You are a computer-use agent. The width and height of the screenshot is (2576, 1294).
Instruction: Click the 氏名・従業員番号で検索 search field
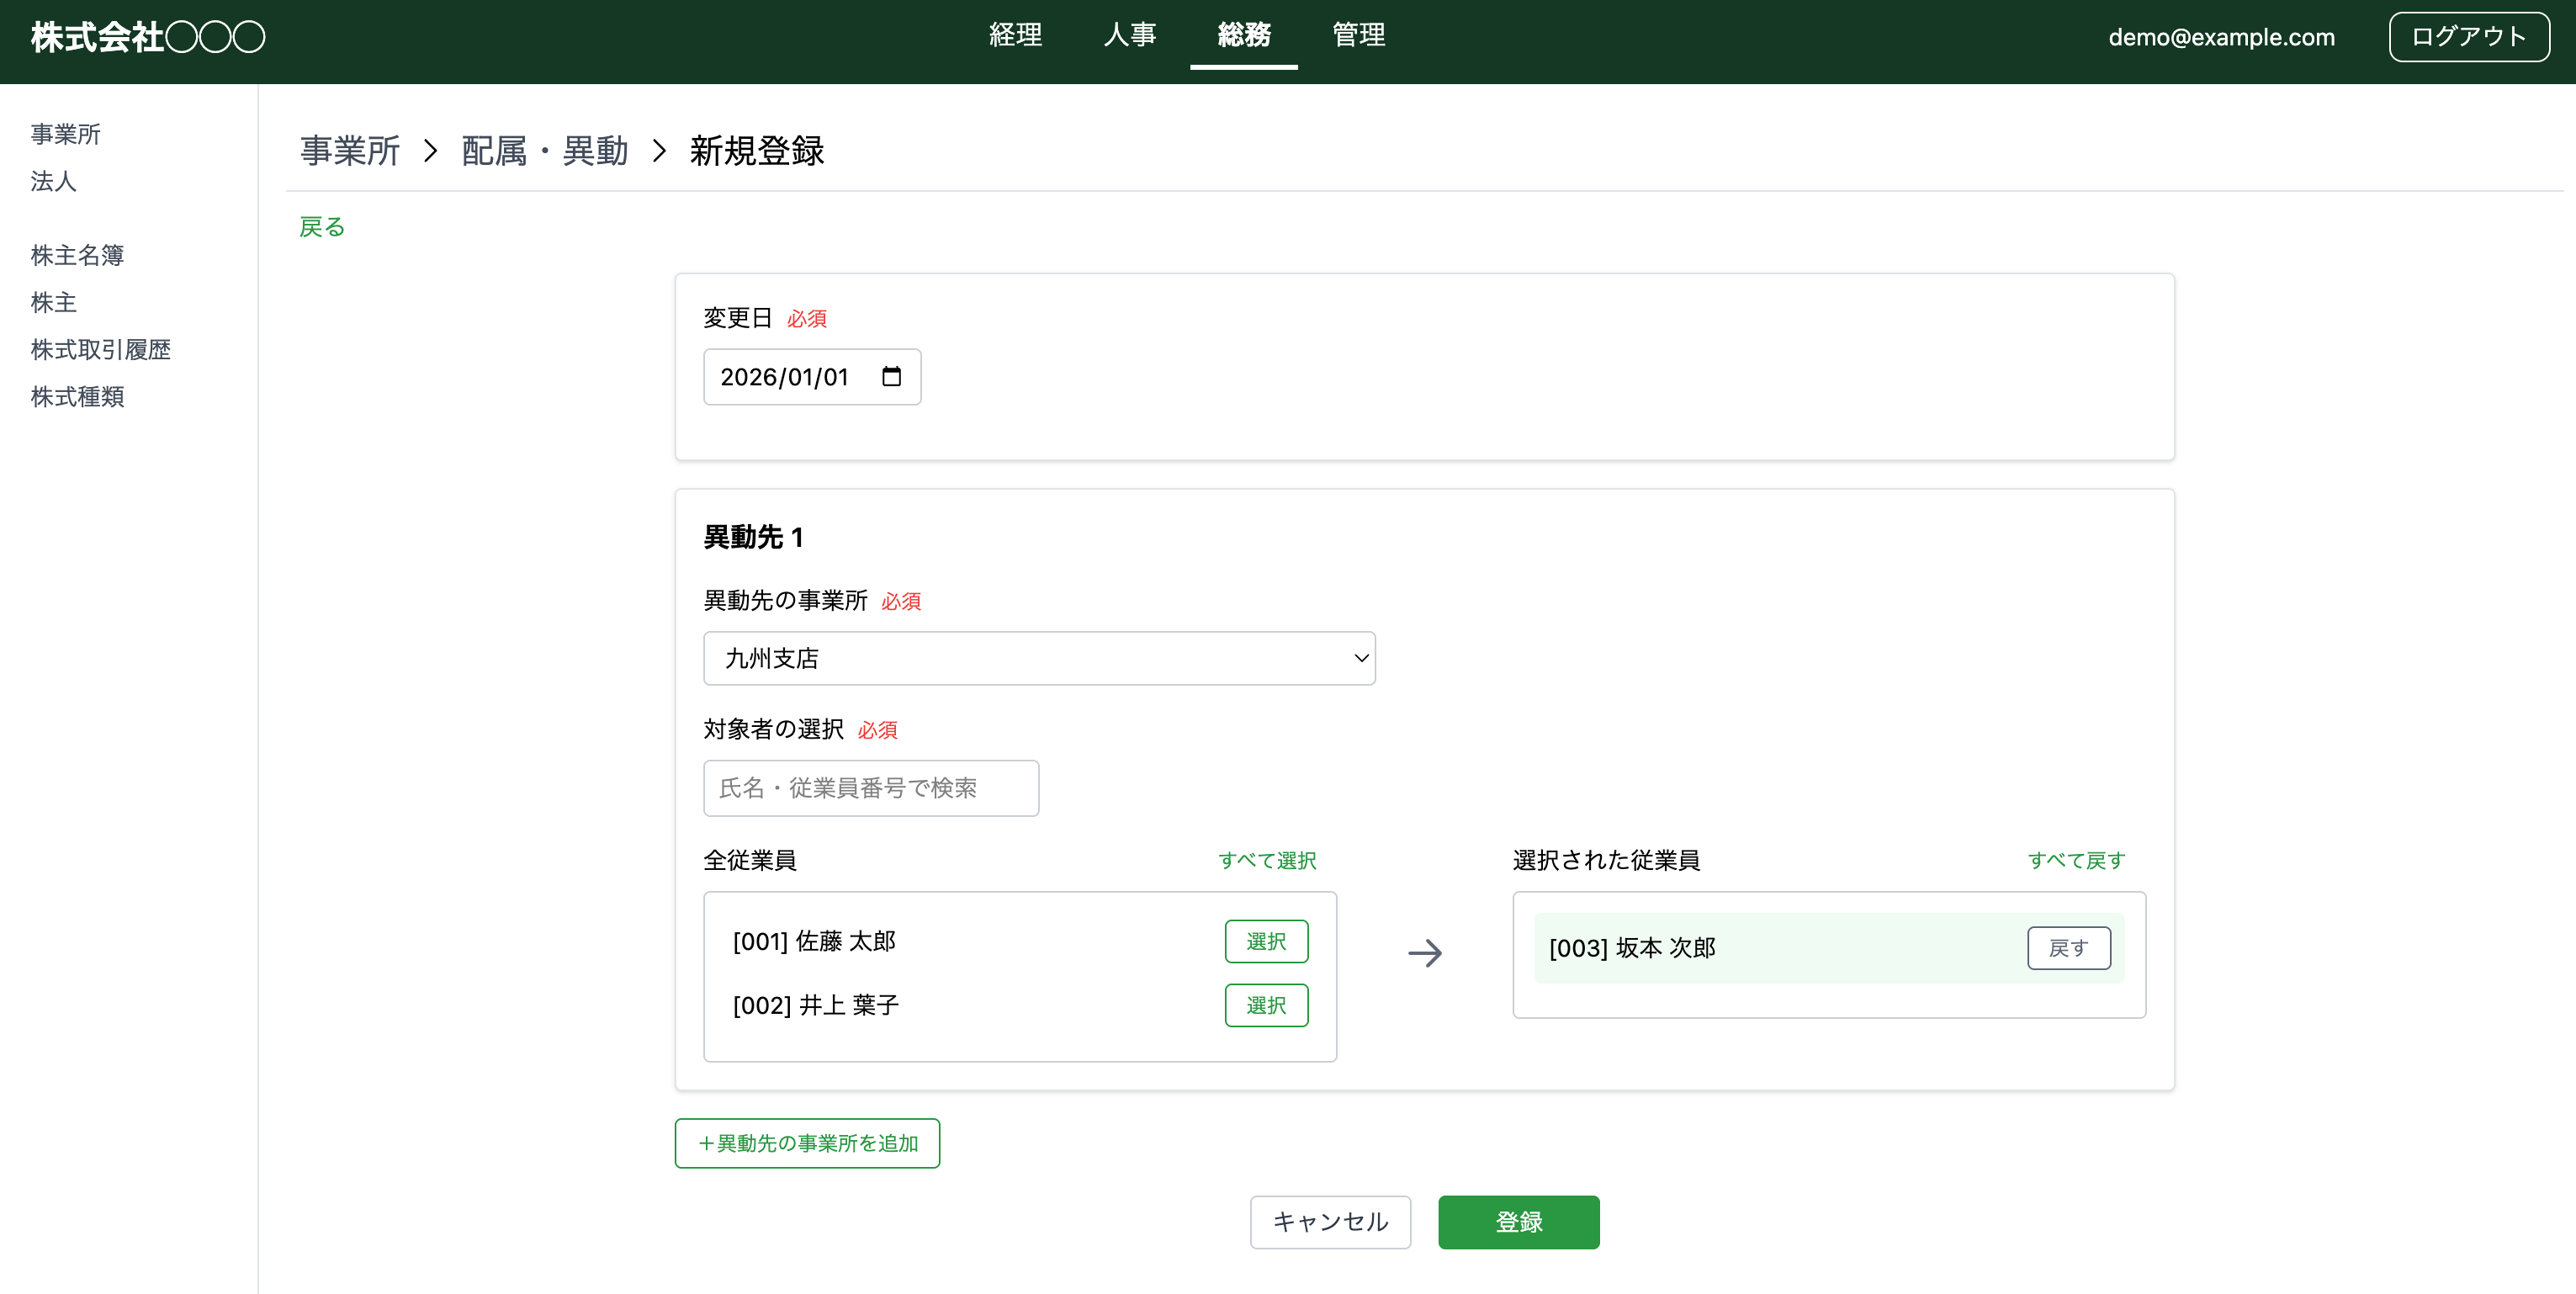[x=871, y=788]
